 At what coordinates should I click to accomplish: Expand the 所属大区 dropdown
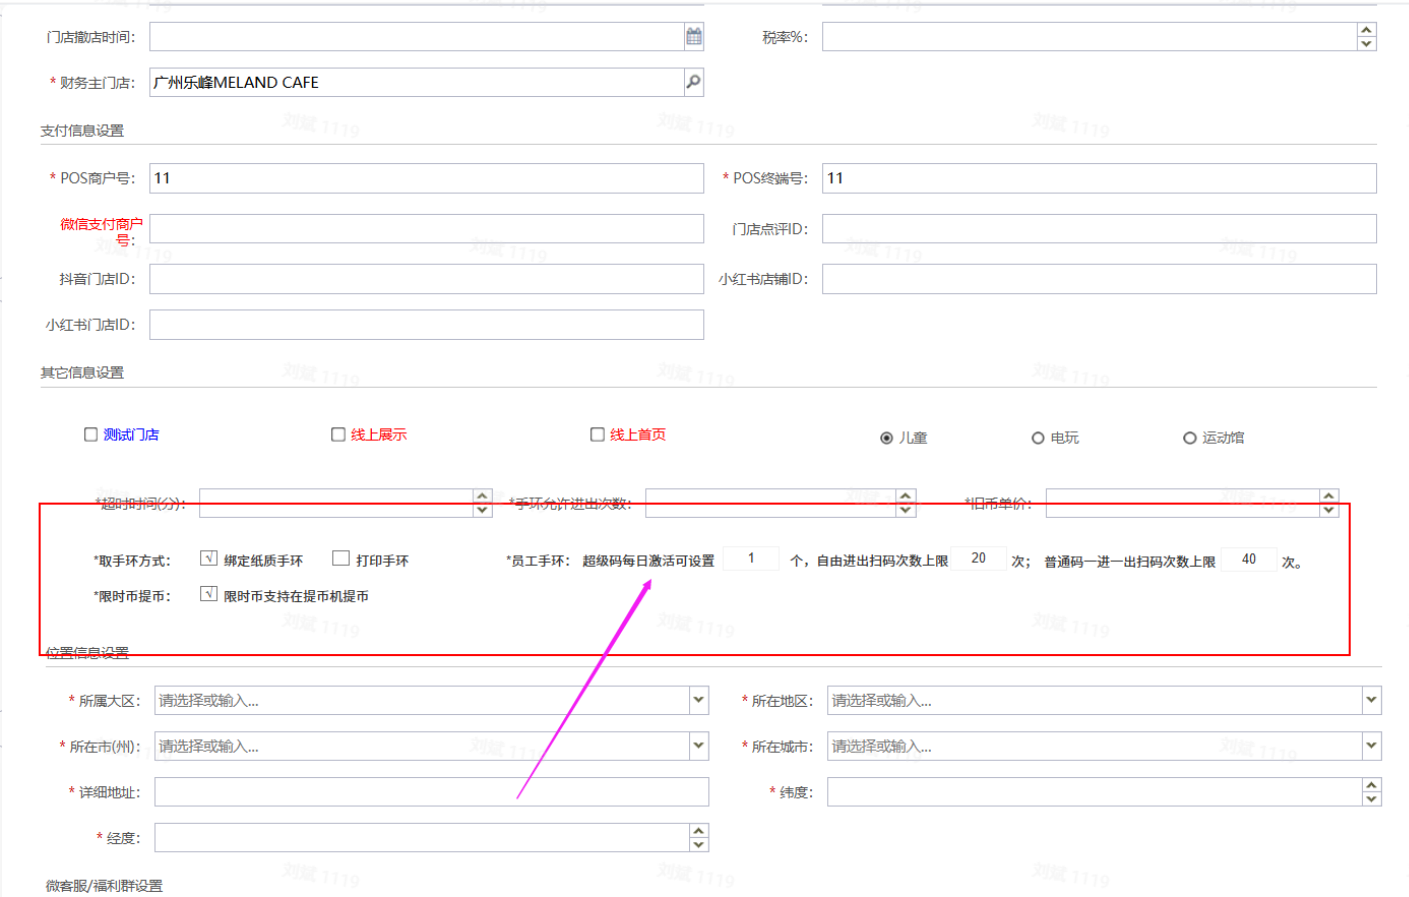[698, 700]
